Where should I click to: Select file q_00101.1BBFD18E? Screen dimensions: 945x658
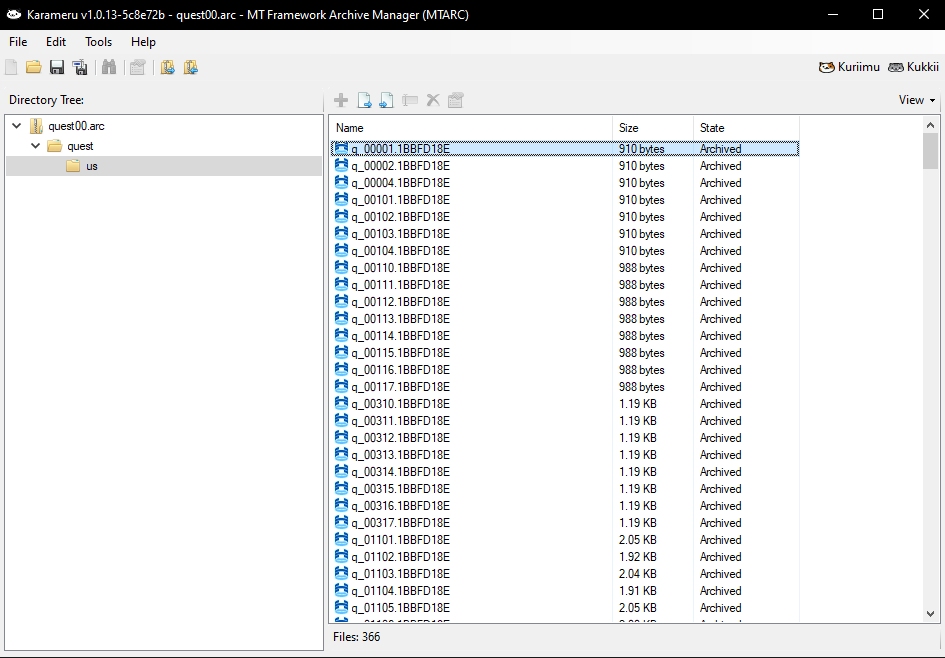pyautogui.click(x=565, y=199)
